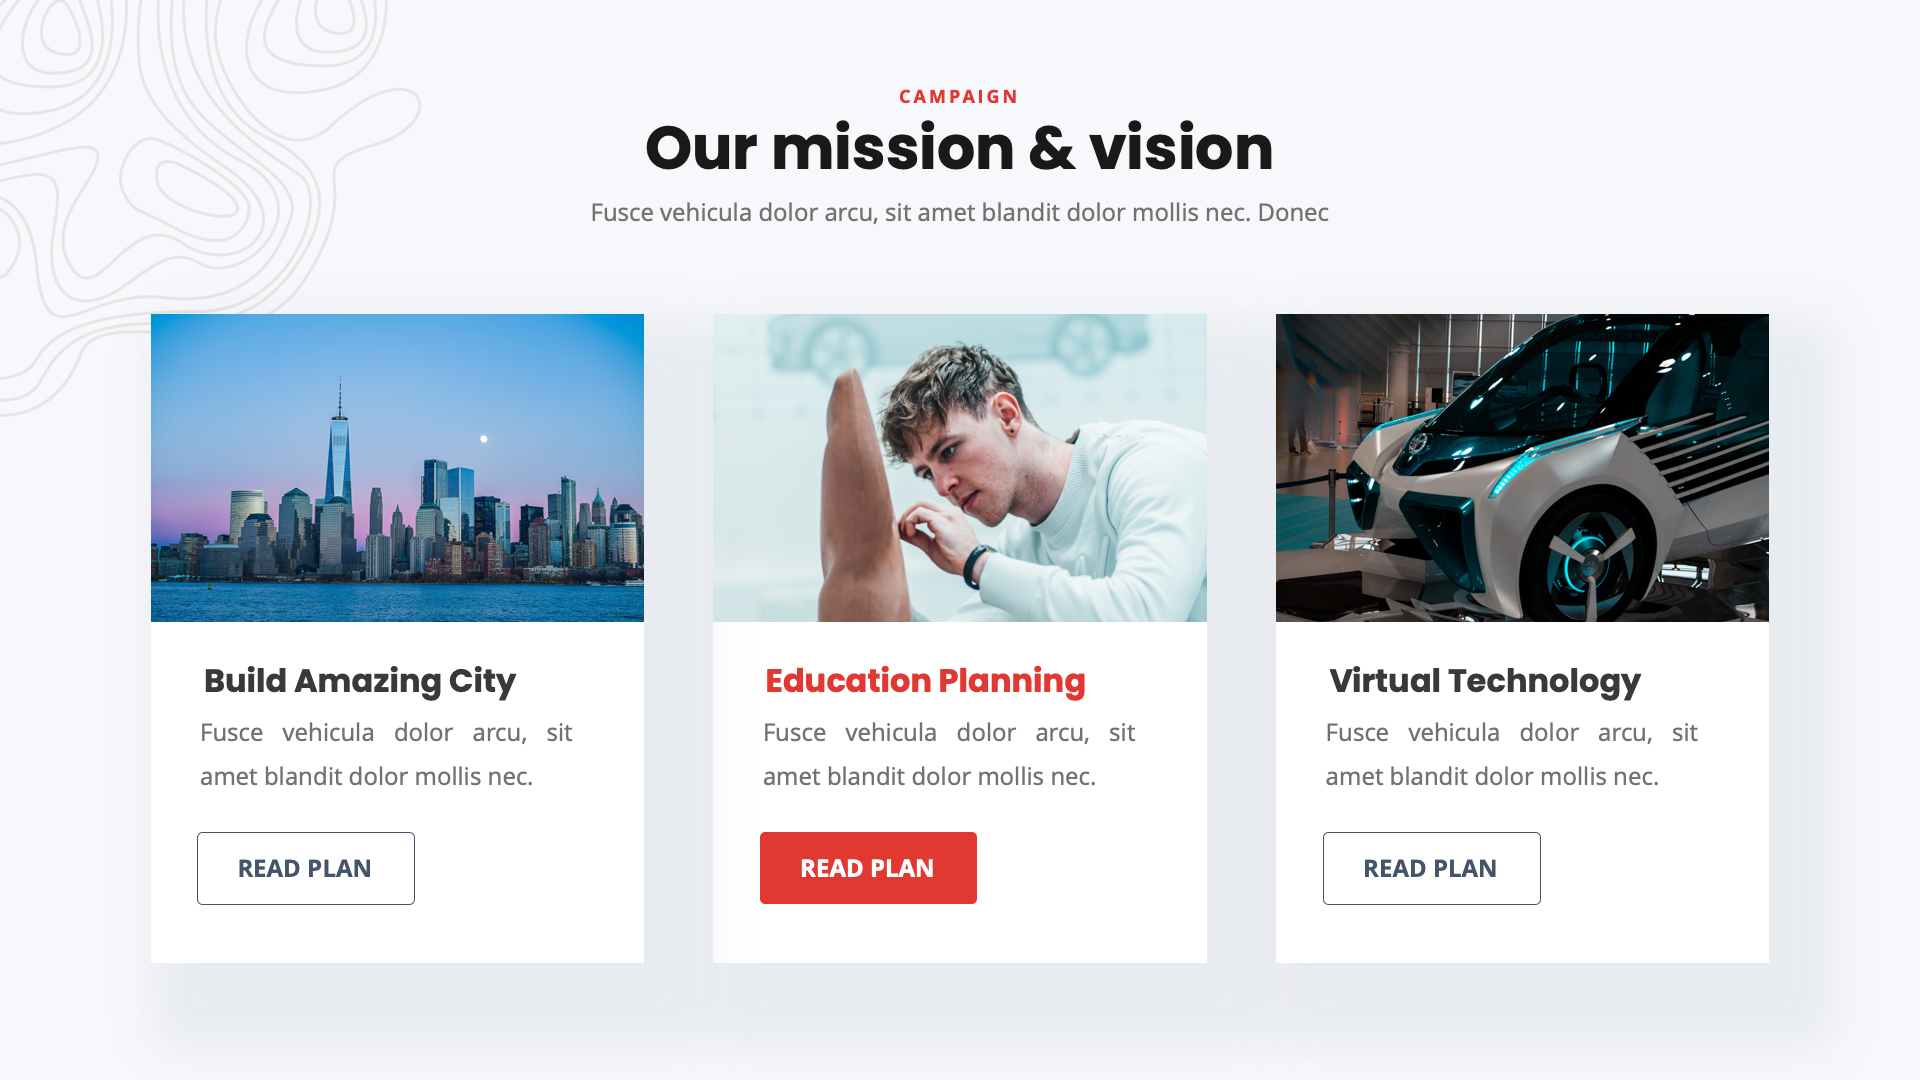Click the red READ PLAN button
1920x1080 pixels.
coord(868,868)
